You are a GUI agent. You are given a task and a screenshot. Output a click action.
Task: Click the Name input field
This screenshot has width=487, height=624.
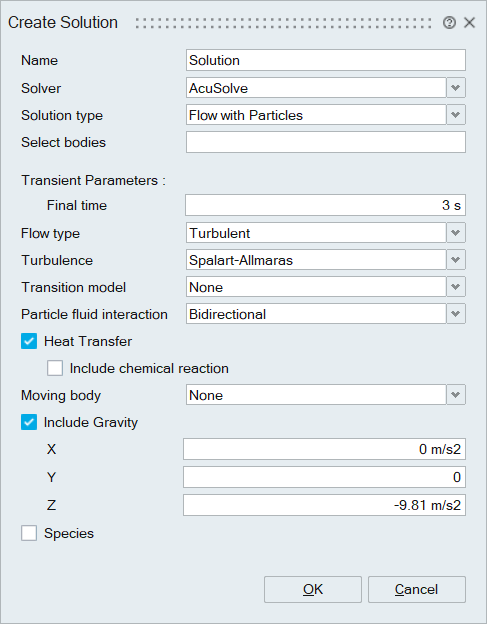pyautogui.click(x=325, y=60)
